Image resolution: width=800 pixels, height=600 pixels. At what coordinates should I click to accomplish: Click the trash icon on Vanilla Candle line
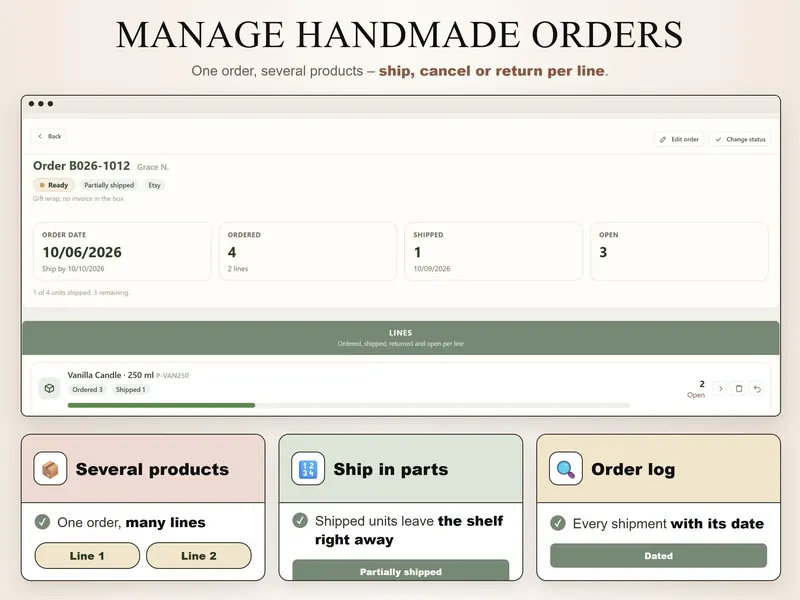click(739, 389)
